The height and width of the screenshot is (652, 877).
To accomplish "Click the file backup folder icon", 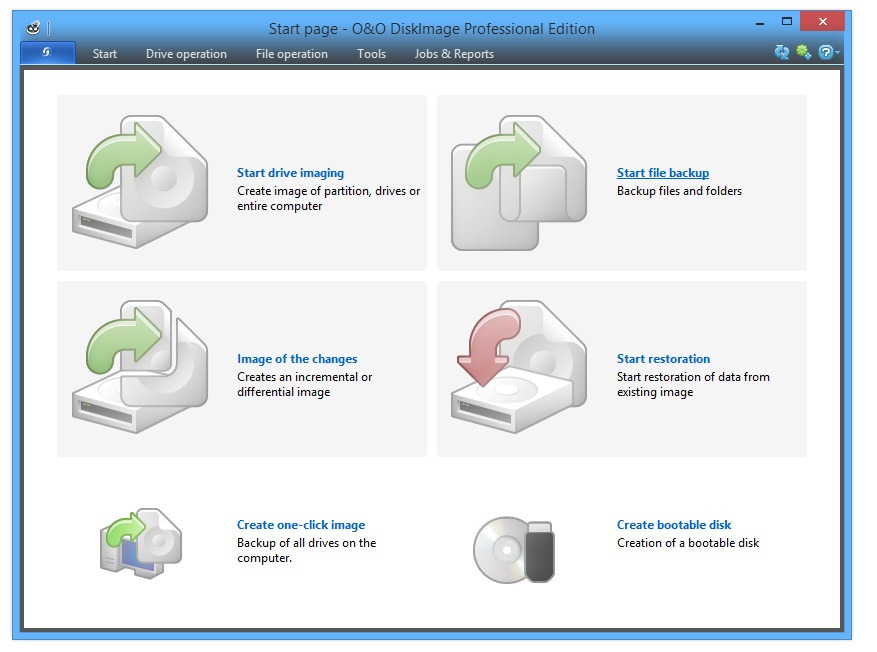I will pyautogui.click(x=519, y=182).
